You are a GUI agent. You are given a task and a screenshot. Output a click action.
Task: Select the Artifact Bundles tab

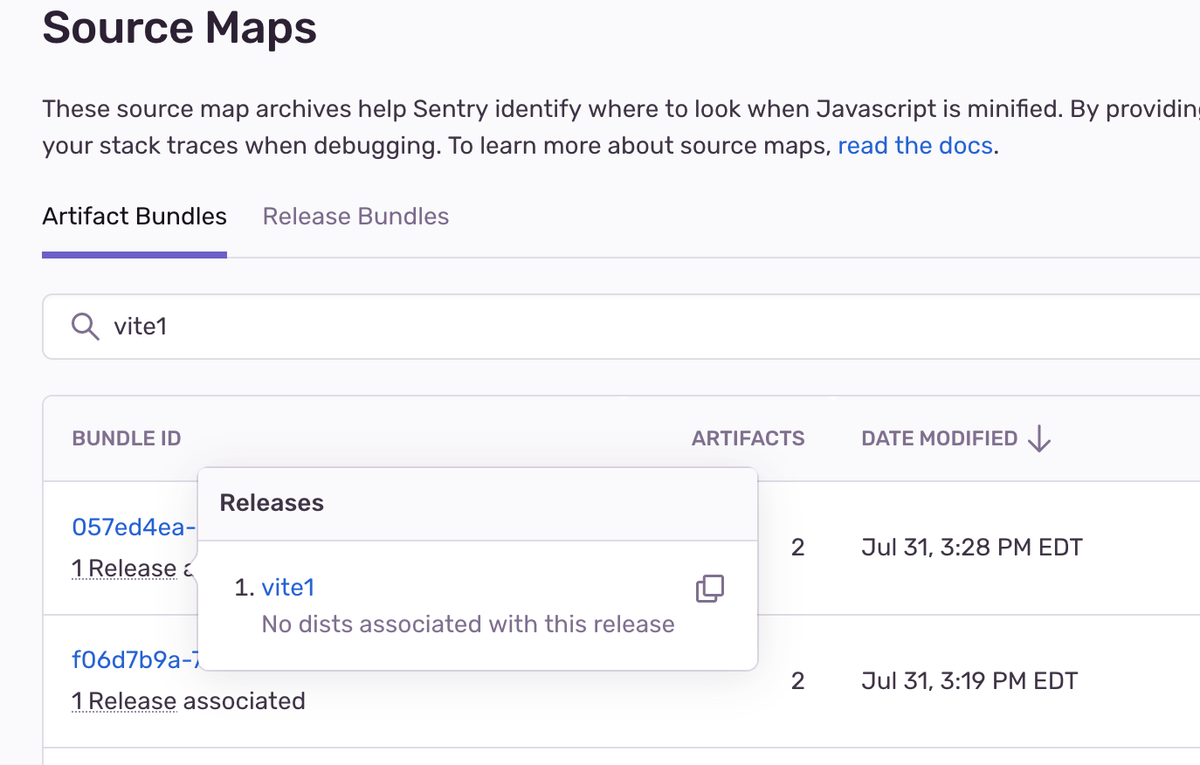[x=134, y=216]
